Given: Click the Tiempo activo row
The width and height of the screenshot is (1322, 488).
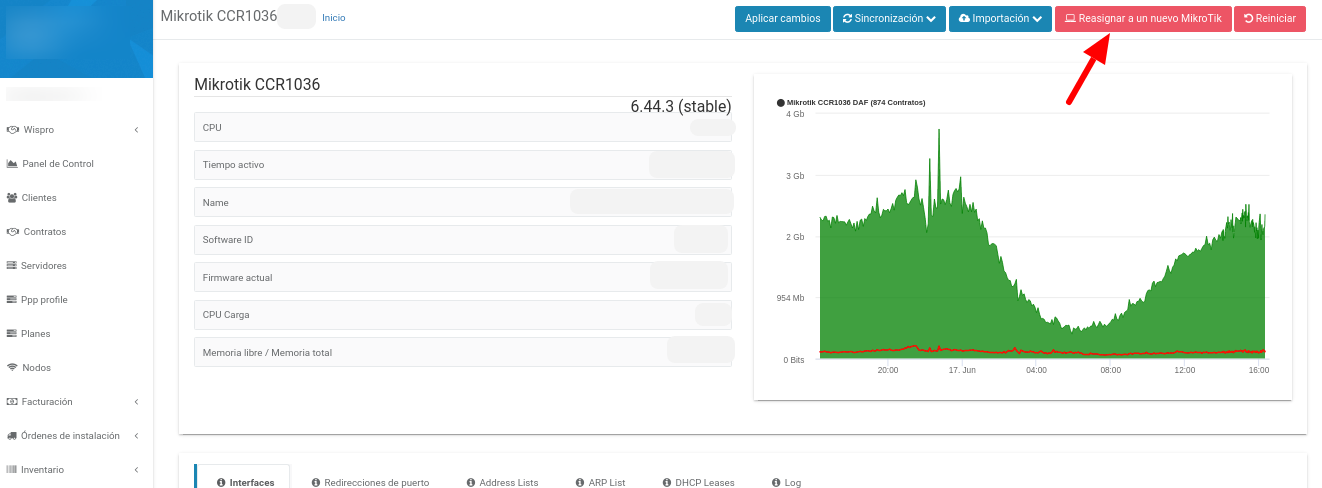Looking at the screenshot, I should tap(463, 165).
